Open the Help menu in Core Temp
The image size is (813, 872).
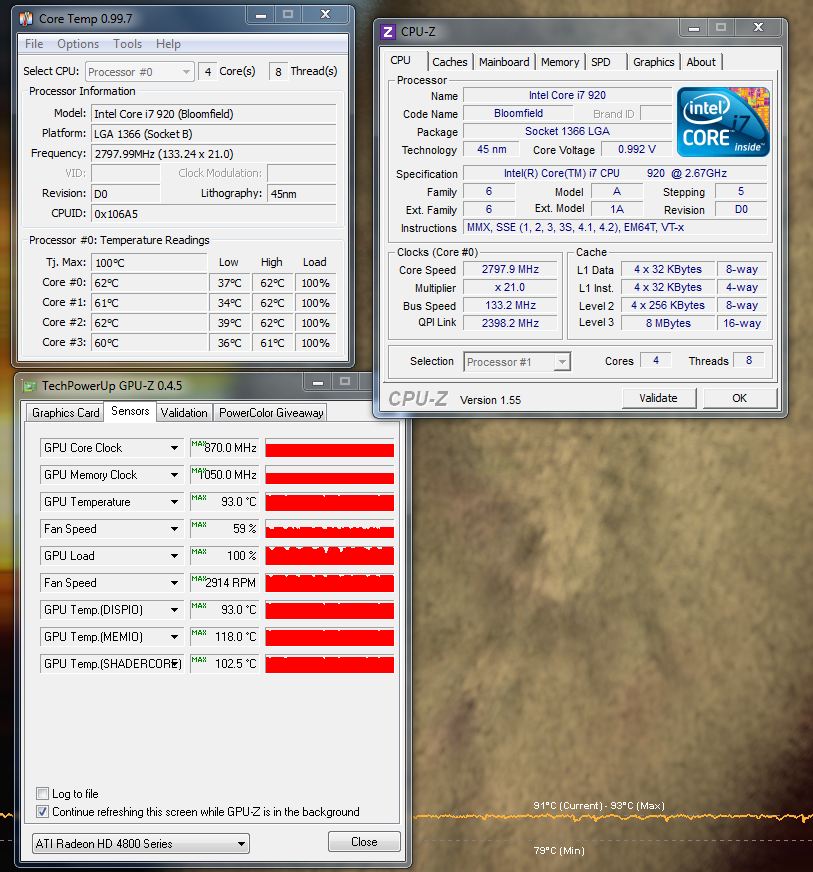[168, 44]
